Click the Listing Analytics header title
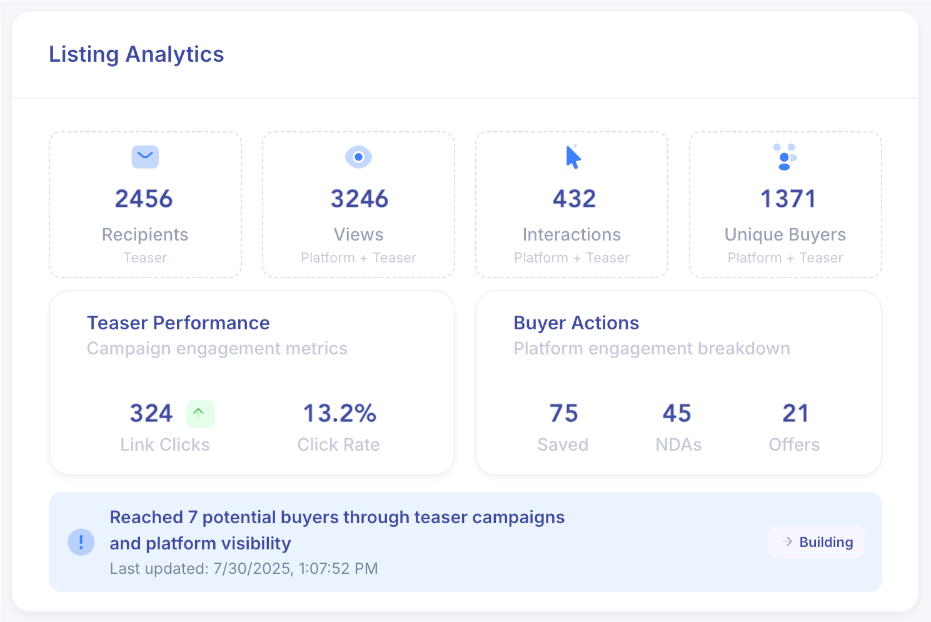The image size is (931, 622). coord(136,54)
